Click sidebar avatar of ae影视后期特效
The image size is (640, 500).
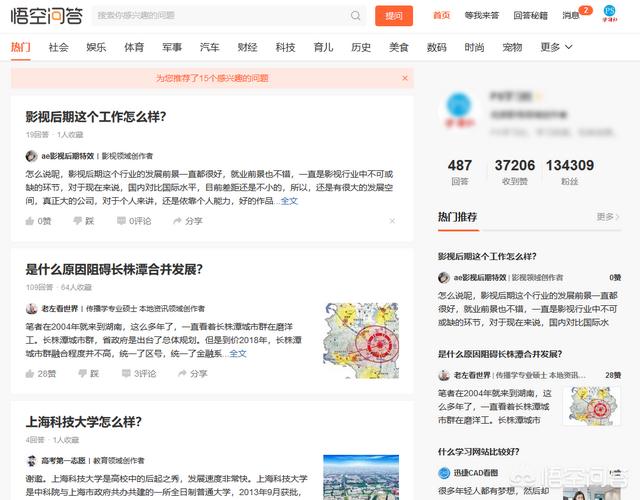pyautogui.click(x=444, y=278)
